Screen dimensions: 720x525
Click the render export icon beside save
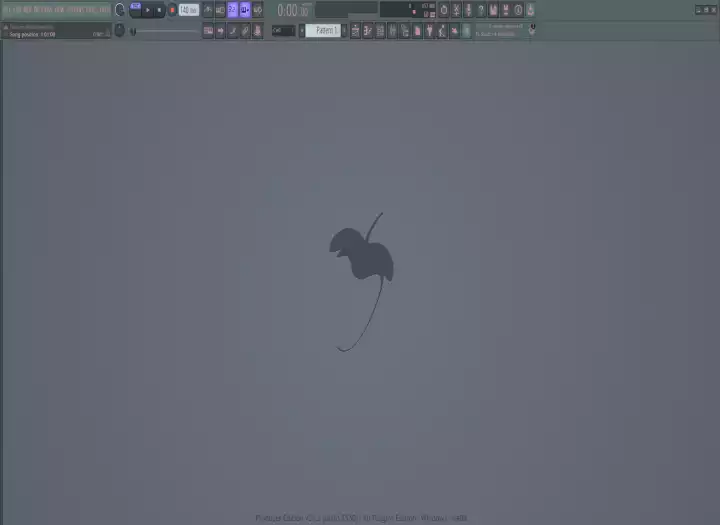506,10
